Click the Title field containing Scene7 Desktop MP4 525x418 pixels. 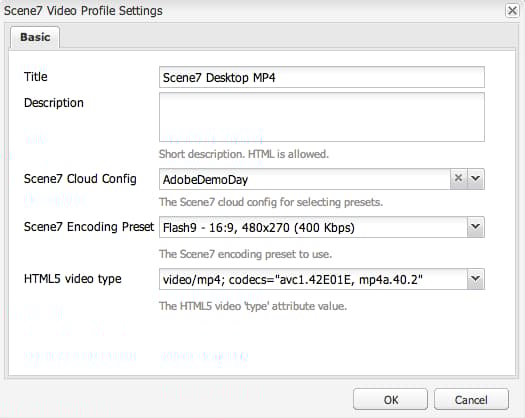coord(322,77)
